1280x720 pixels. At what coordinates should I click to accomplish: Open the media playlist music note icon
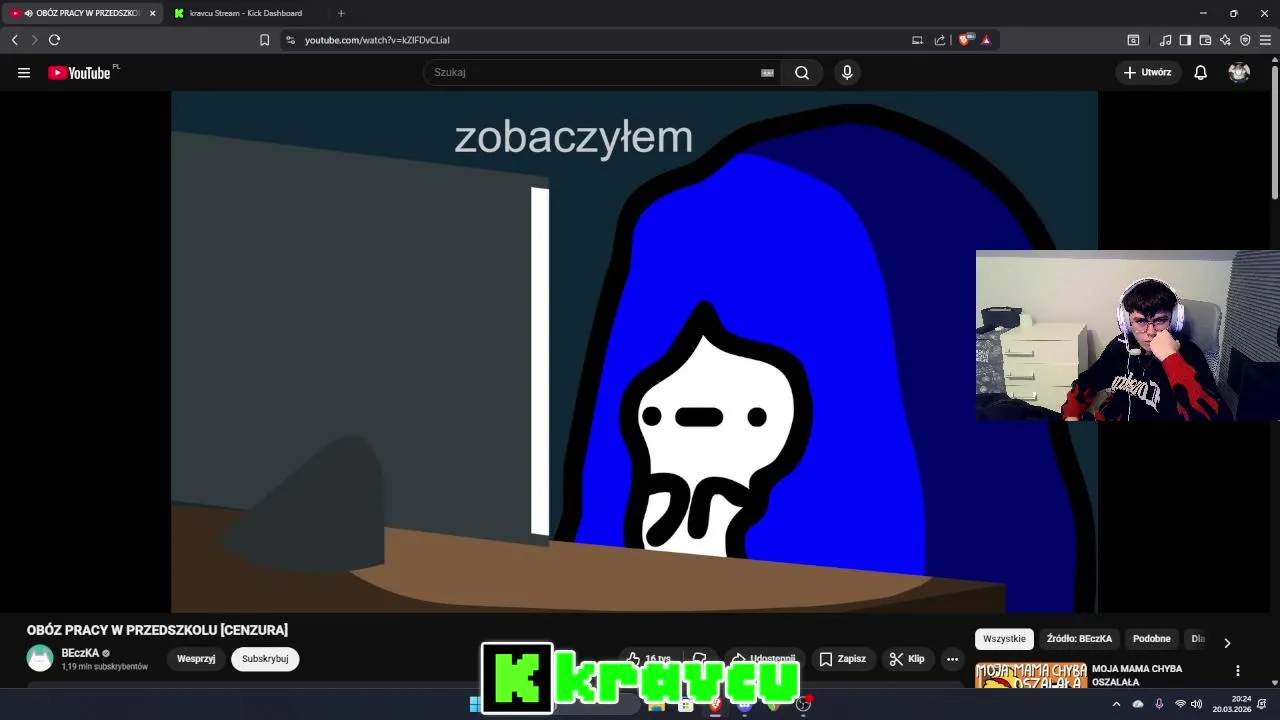pos(1165,40)
